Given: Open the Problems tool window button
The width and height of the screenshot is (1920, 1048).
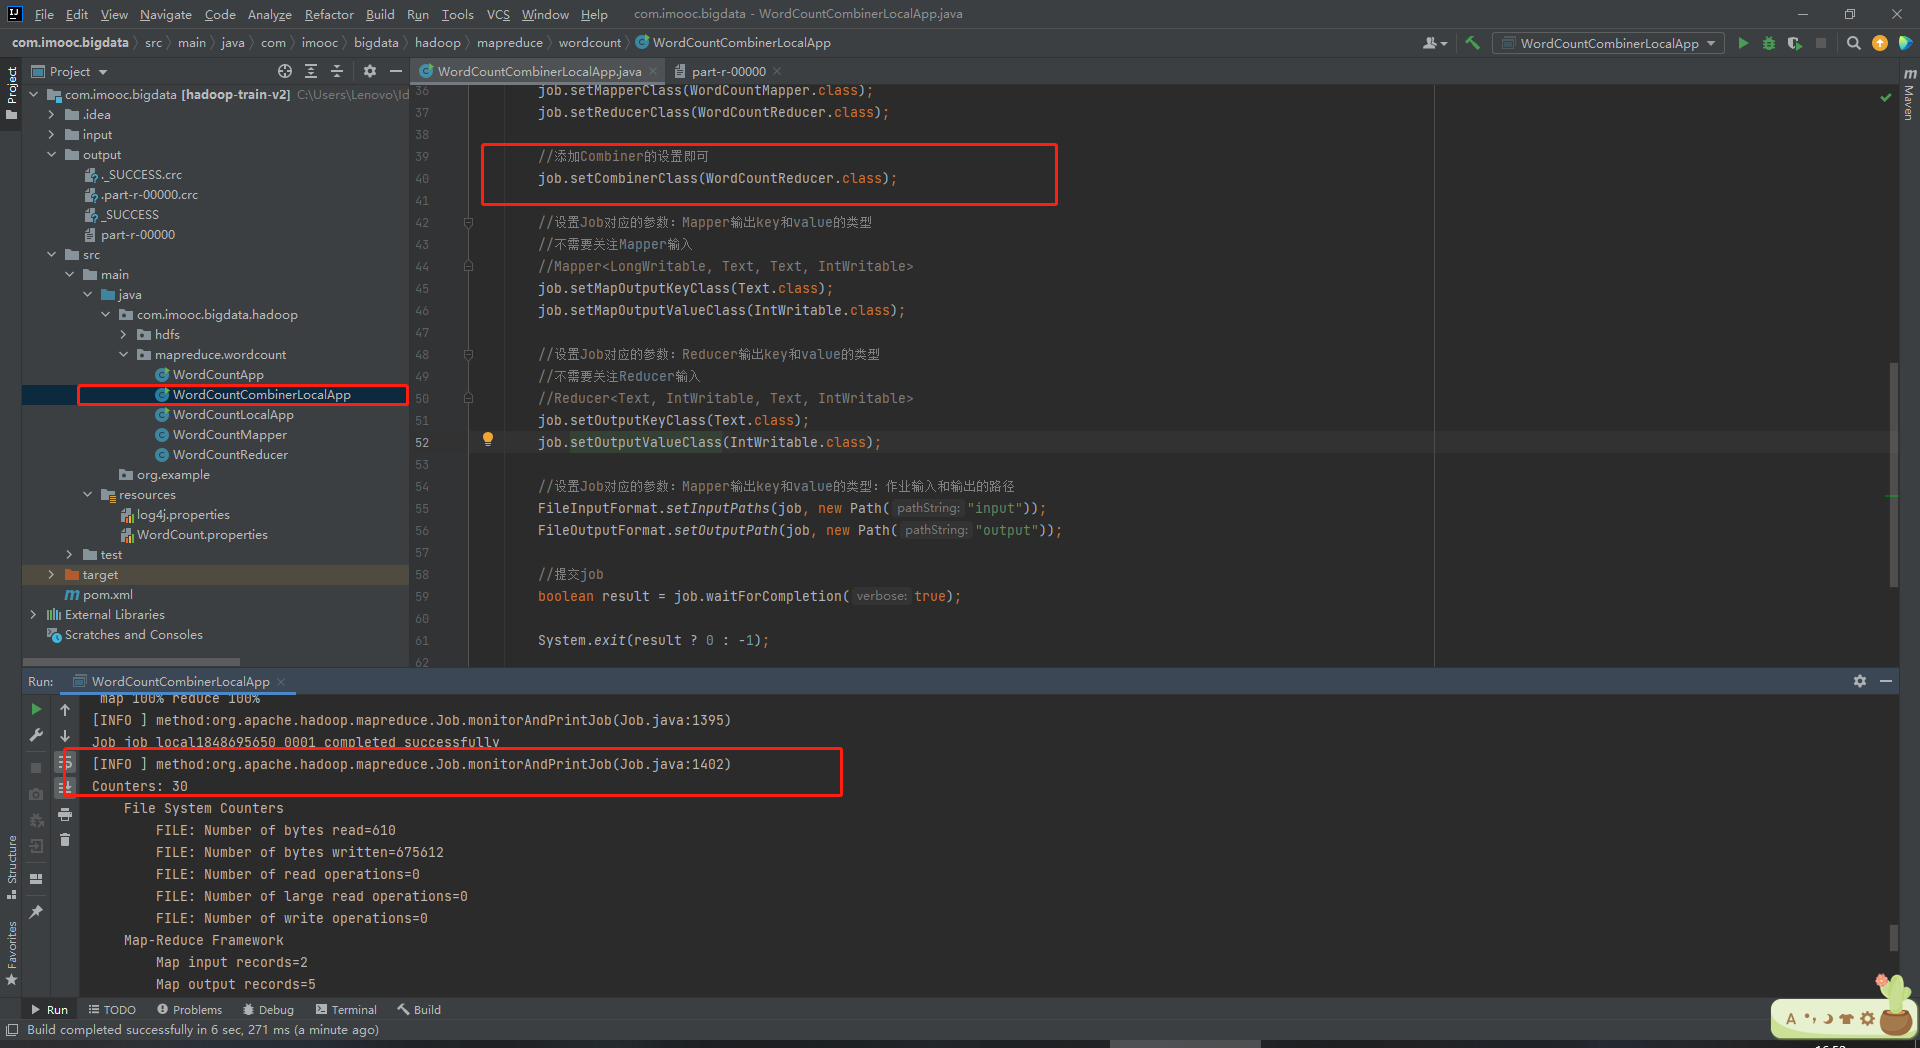Looking at the screenshot, I should [x=190, y=1010].
